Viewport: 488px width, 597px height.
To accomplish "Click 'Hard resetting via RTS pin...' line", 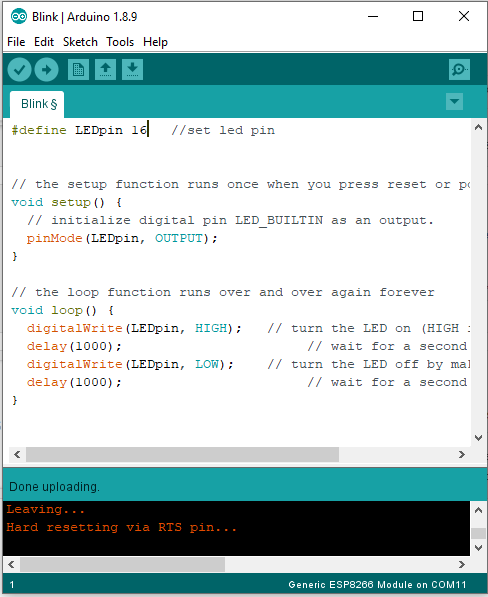I will click(121, 527).
